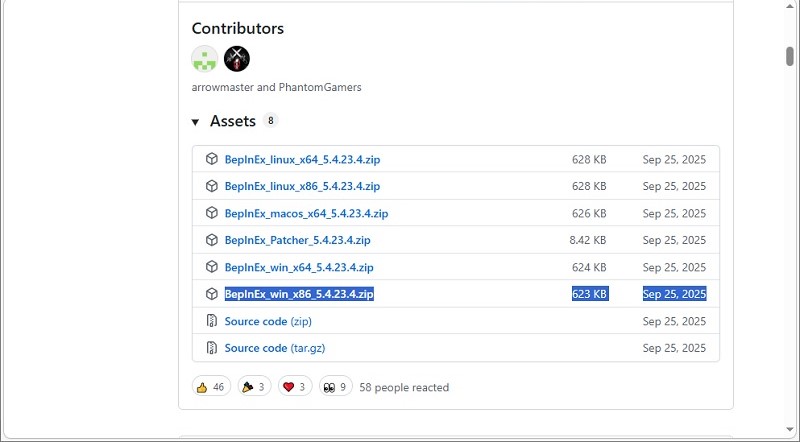This screenshot has width=800, height=442.
Task: Download BepInEx_win_x64_5.4.23.4.zip
Action: 299,267
